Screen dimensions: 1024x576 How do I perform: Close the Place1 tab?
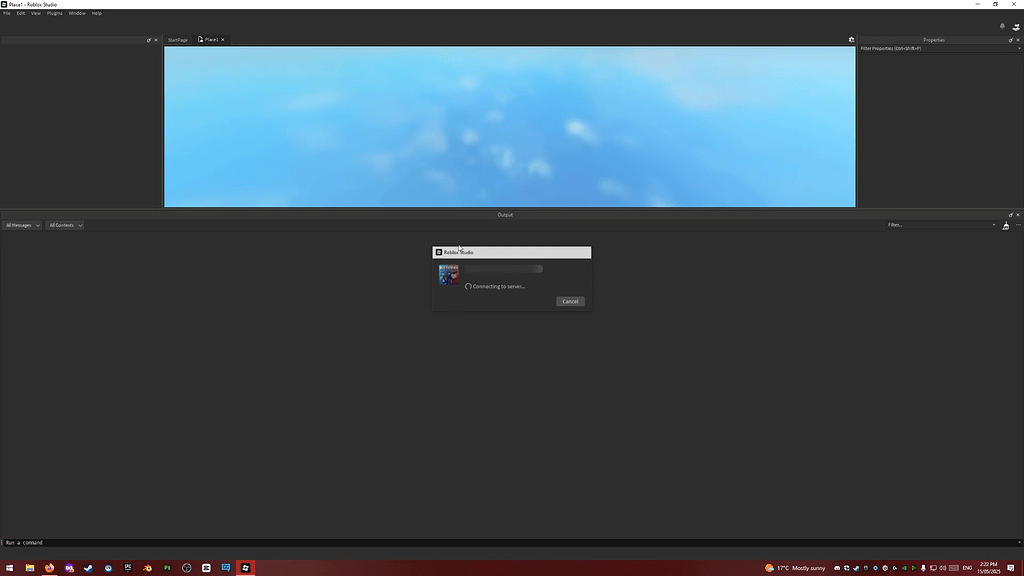click(x=222, y=40)
